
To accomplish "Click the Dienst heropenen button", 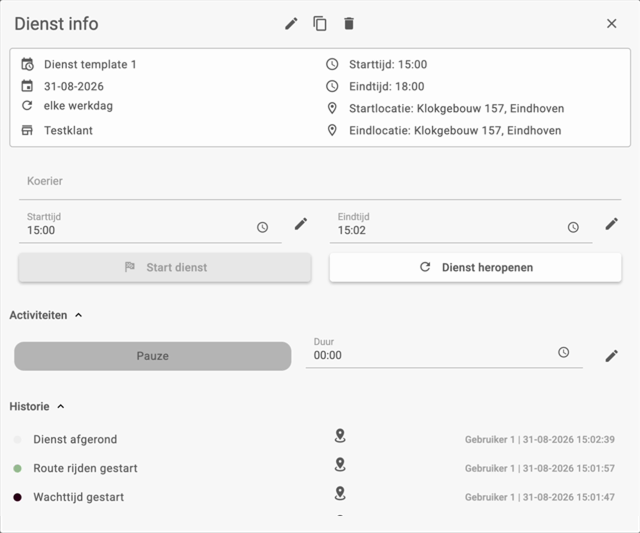I will [476, 267].
